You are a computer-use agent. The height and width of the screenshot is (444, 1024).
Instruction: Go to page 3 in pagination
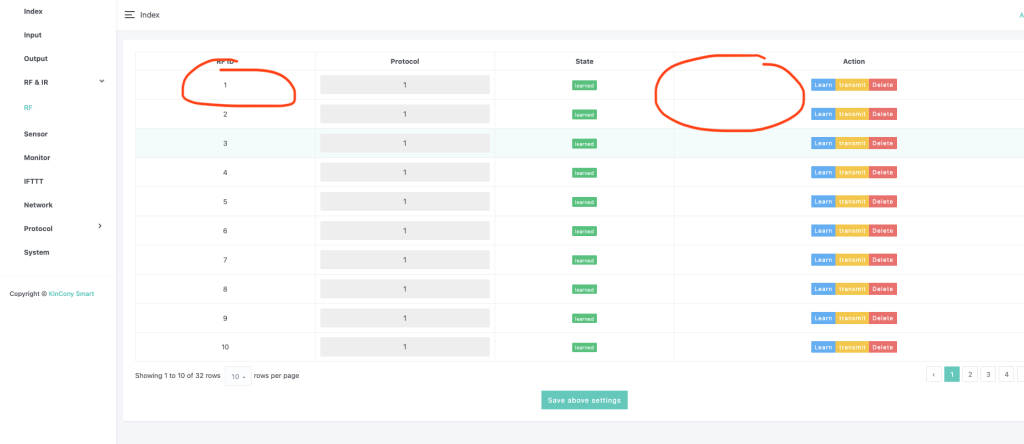(988, 374)
